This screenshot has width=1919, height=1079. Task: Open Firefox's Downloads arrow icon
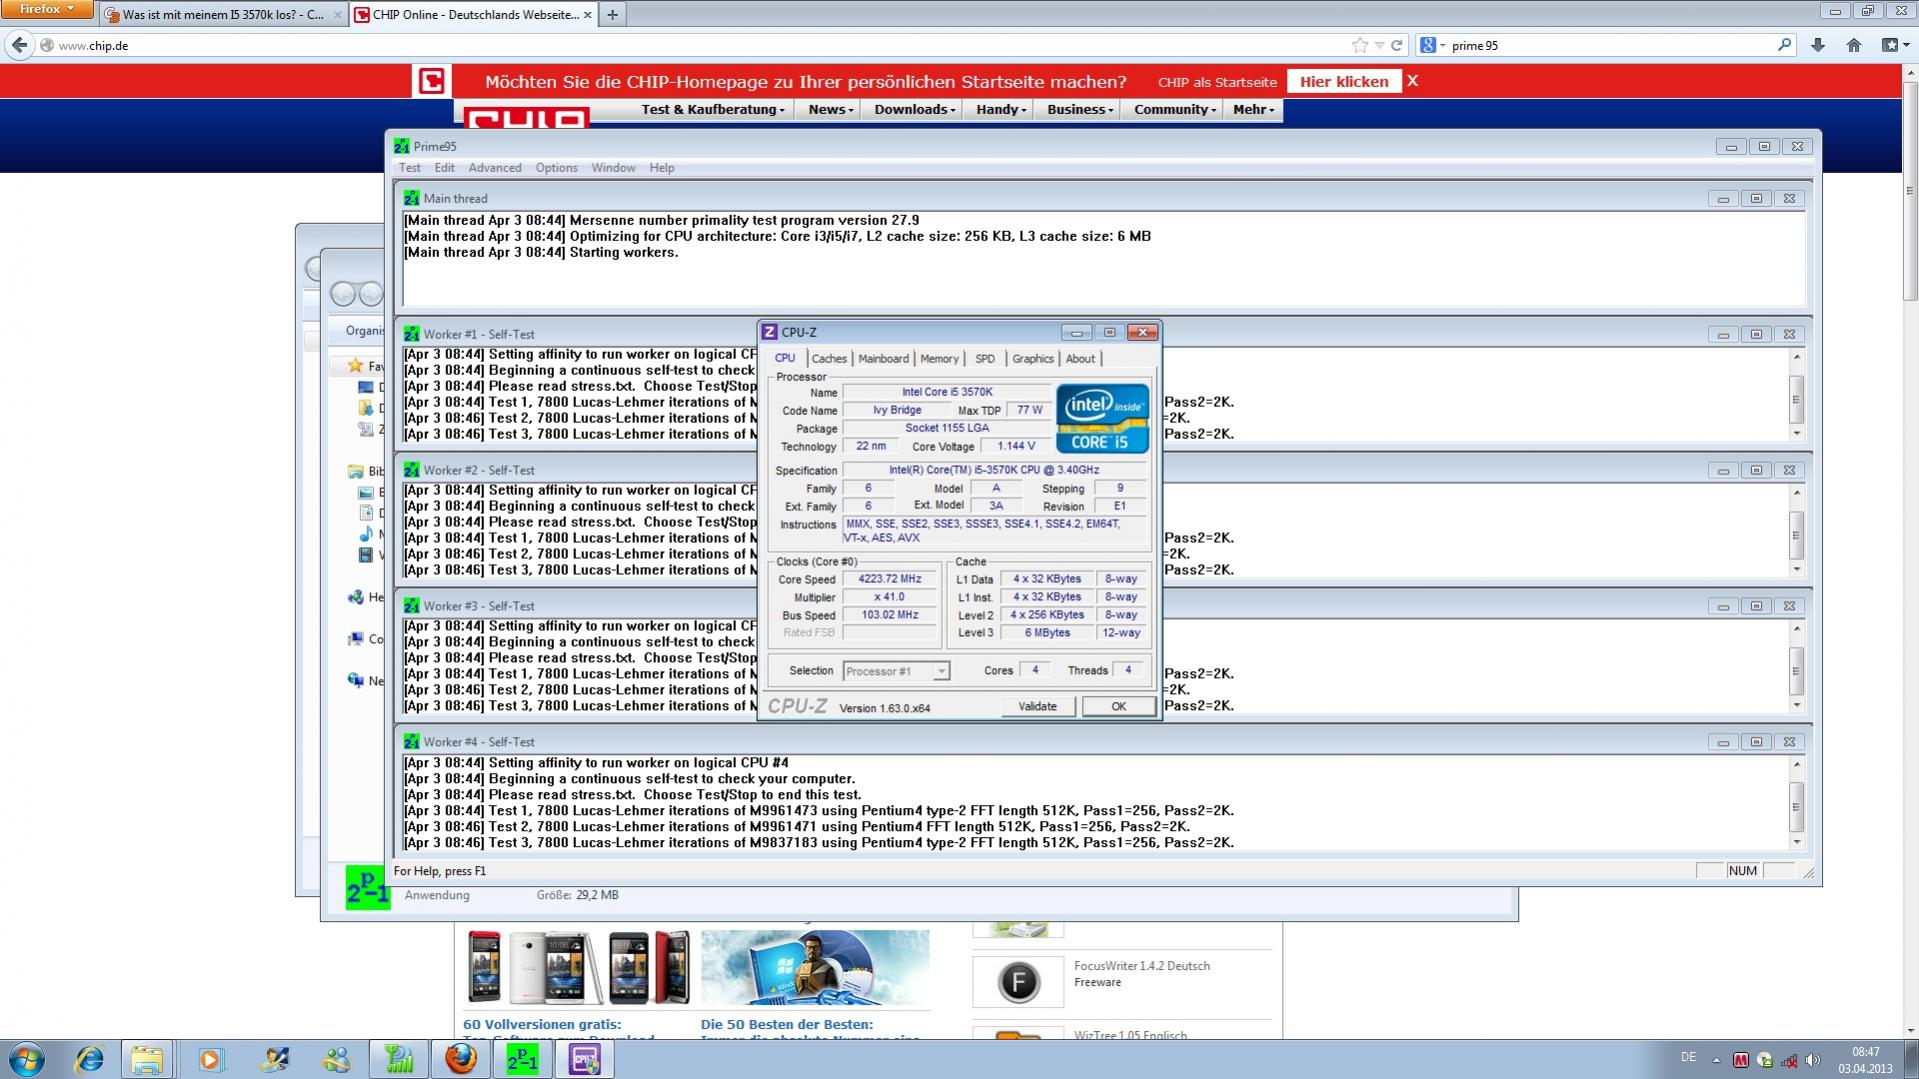(1818, 45)
